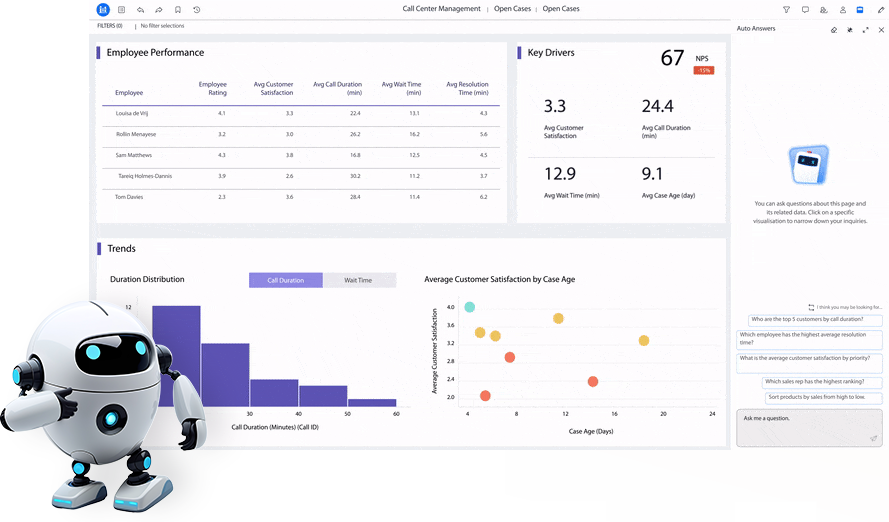Open the history clock icon

(196, 9)
